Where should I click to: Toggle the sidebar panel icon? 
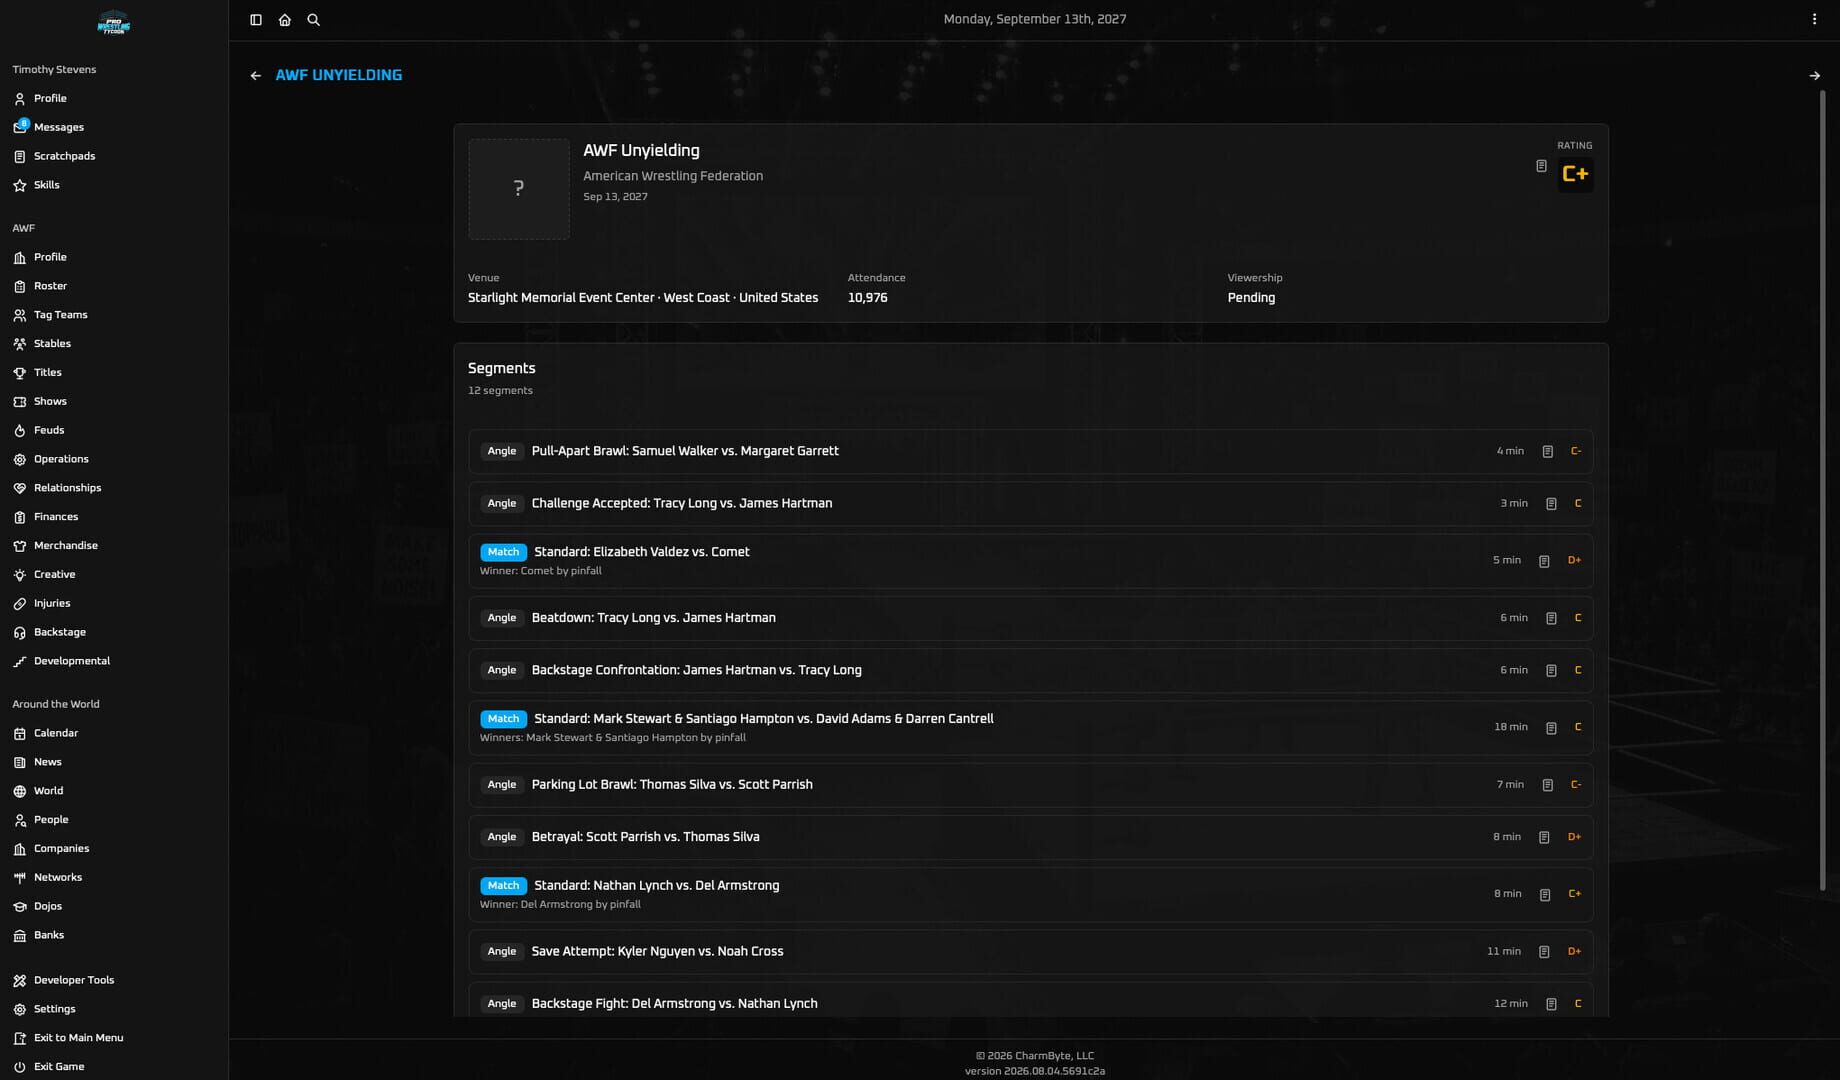256,20
